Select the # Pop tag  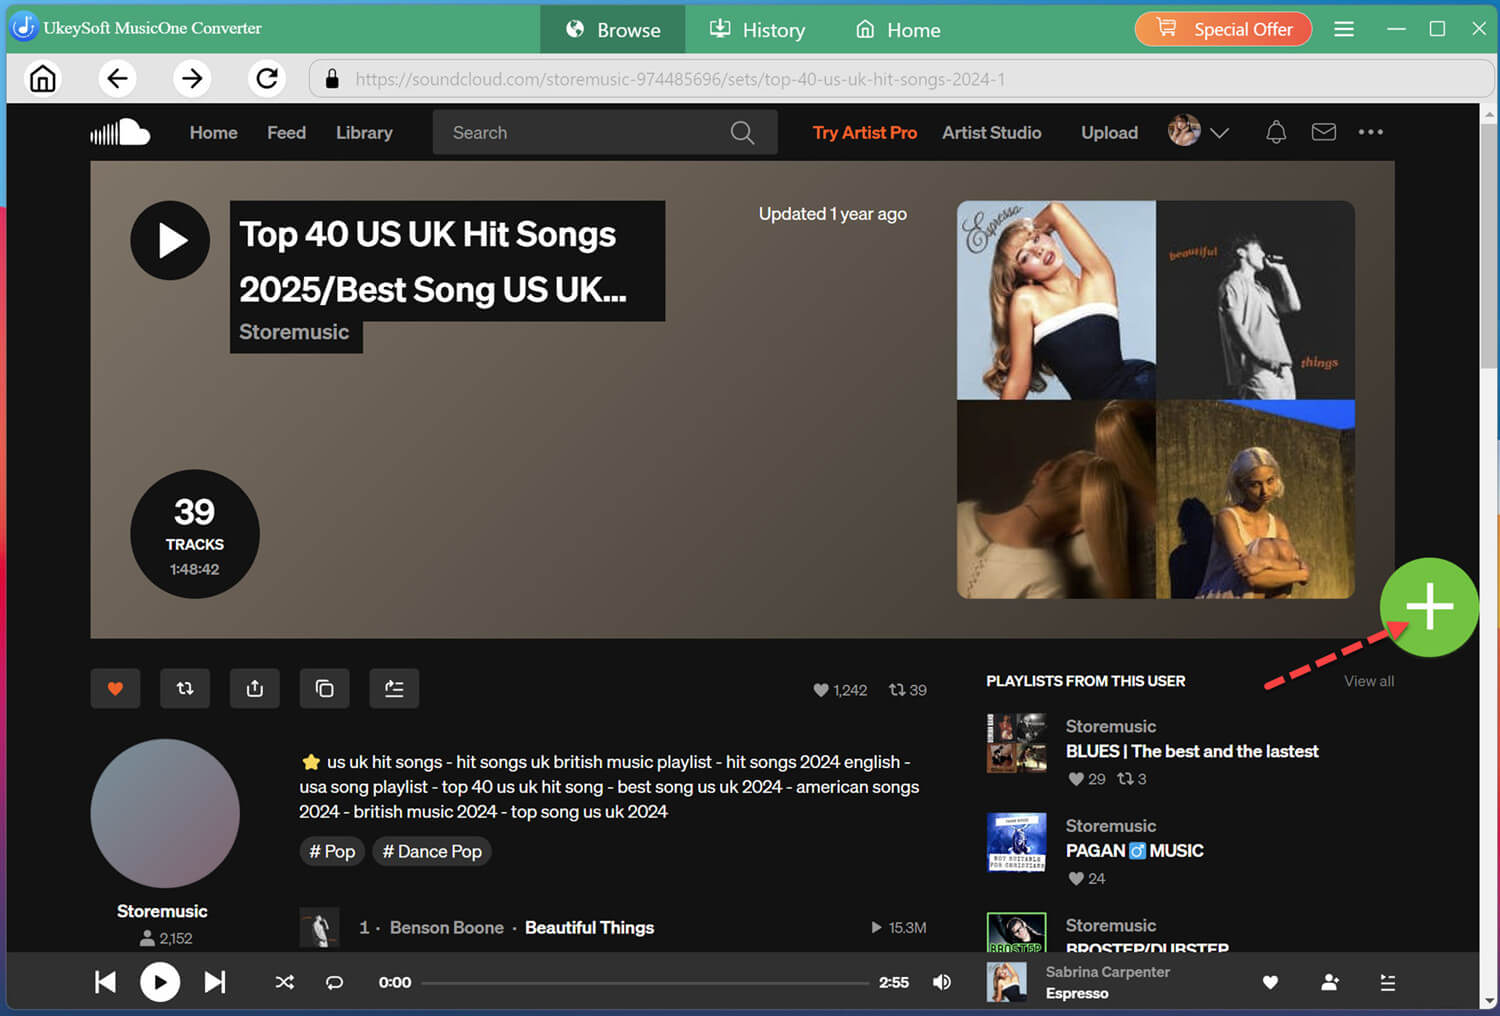click(332, 851)
